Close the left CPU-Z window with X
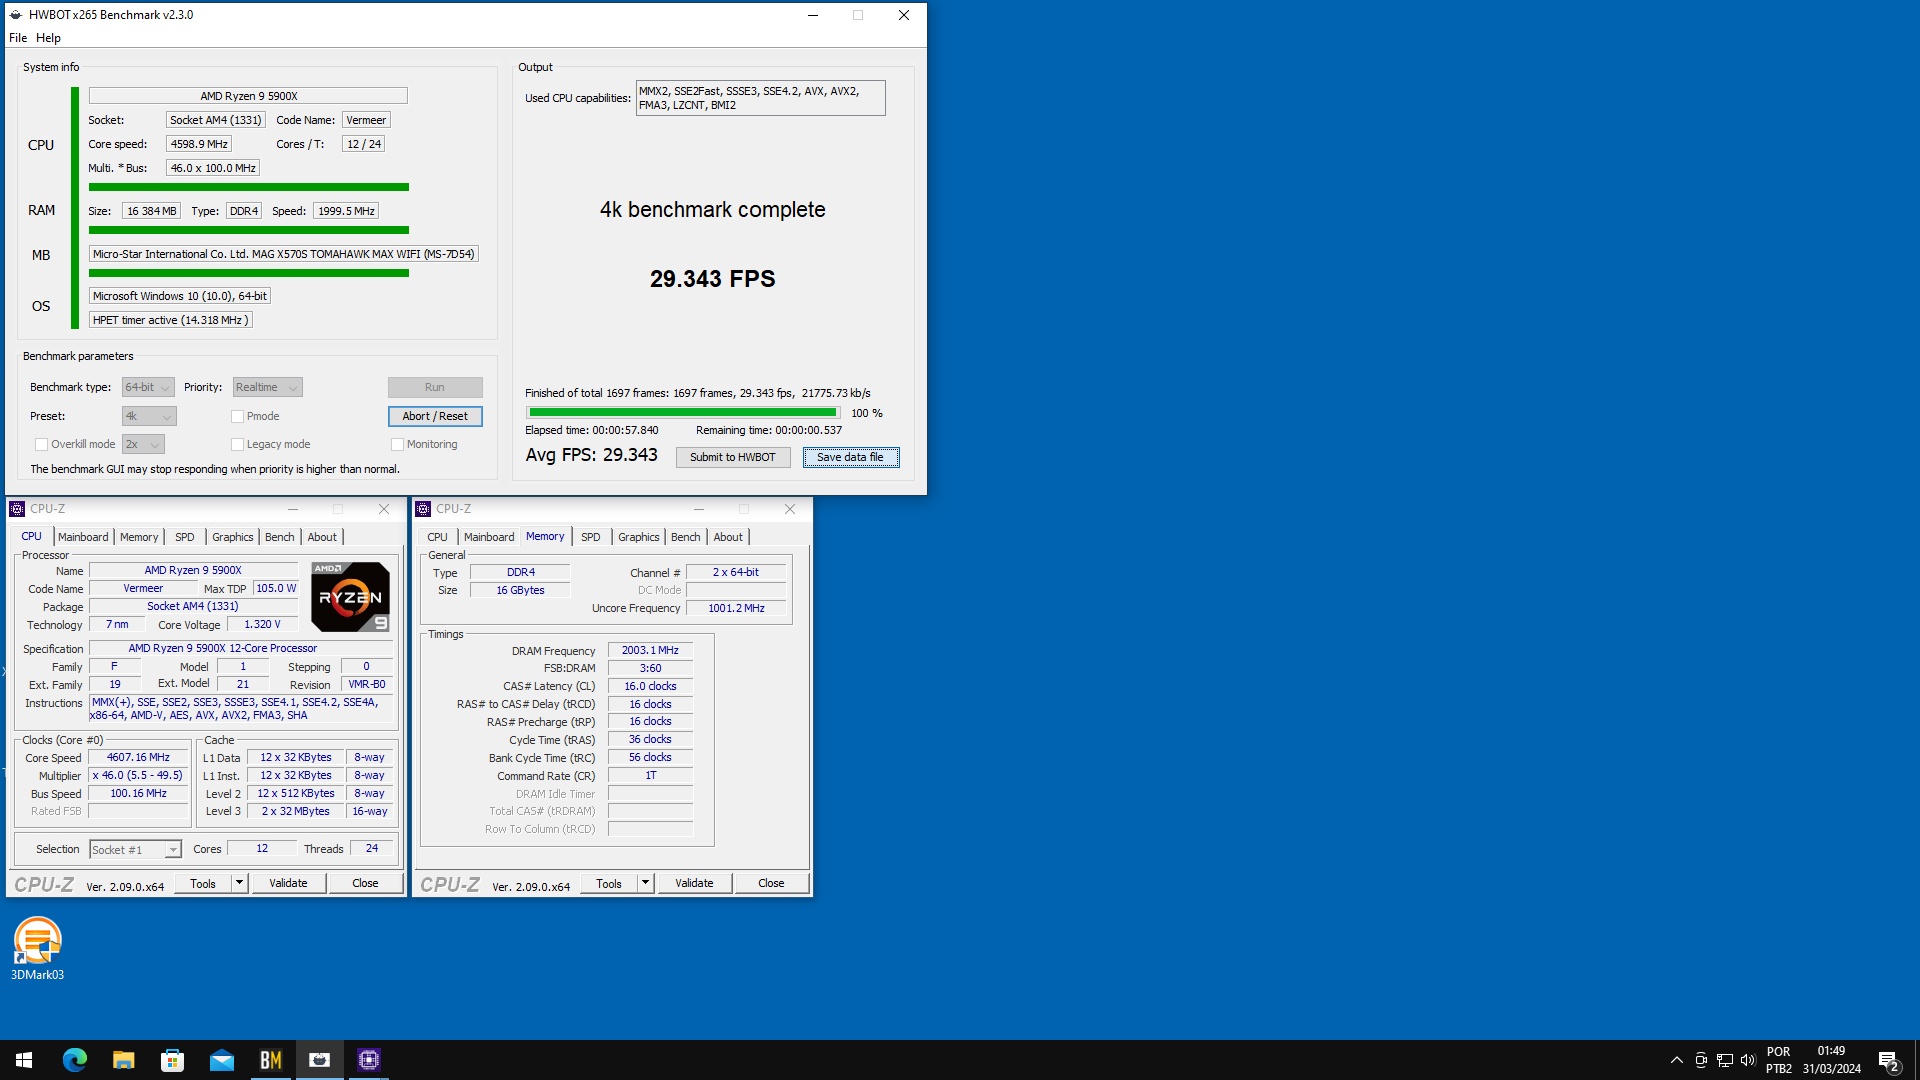Viewport: 1920px width, 1080px height. pyautogui.click(x=384, y=509)
